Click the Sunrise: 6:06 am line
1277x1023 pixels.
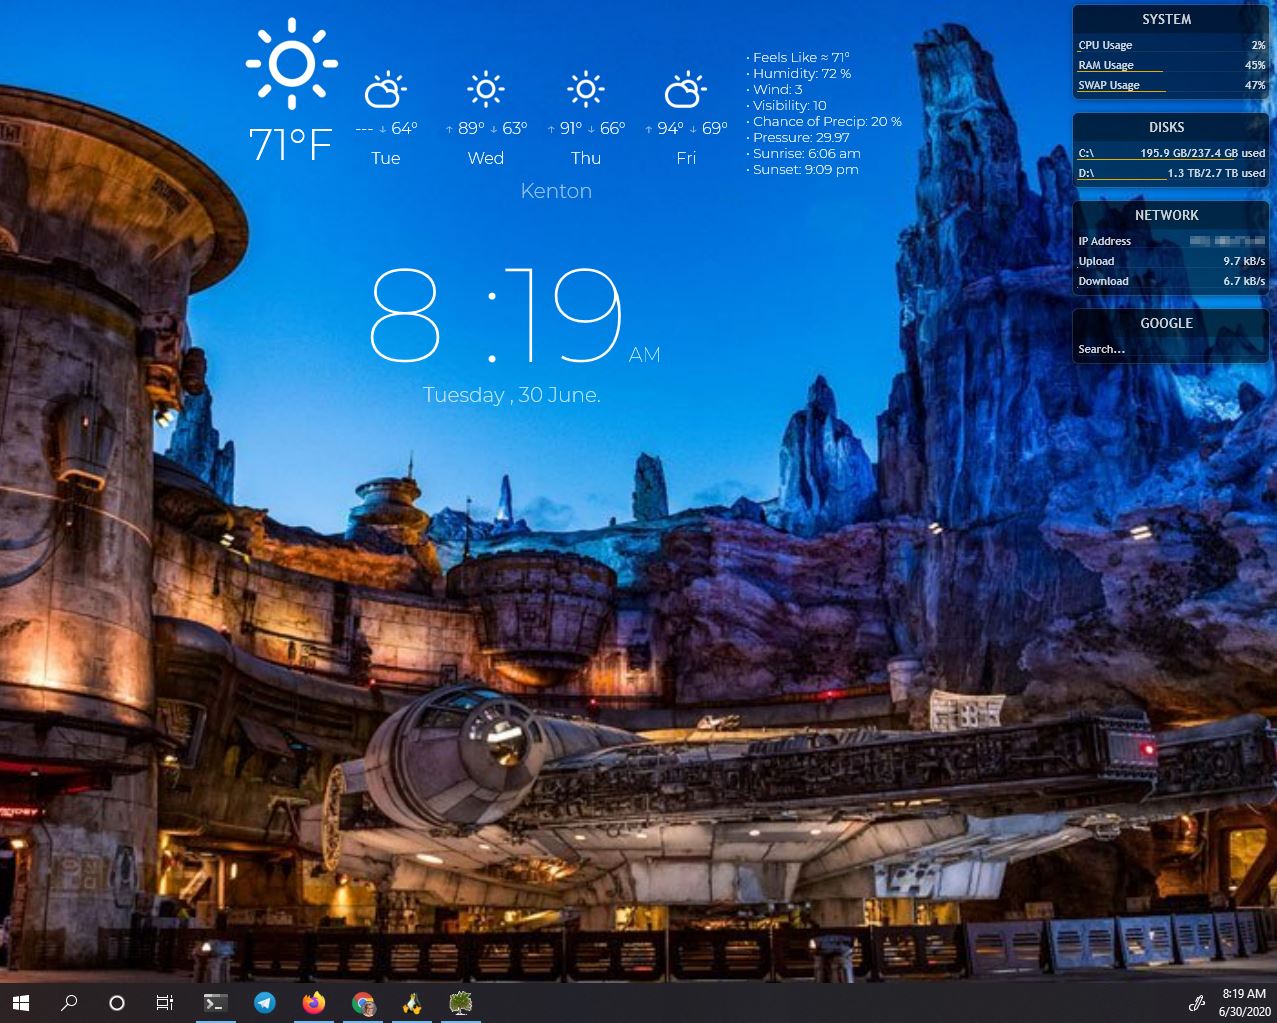pyautogui.click(x=804, y=153)
